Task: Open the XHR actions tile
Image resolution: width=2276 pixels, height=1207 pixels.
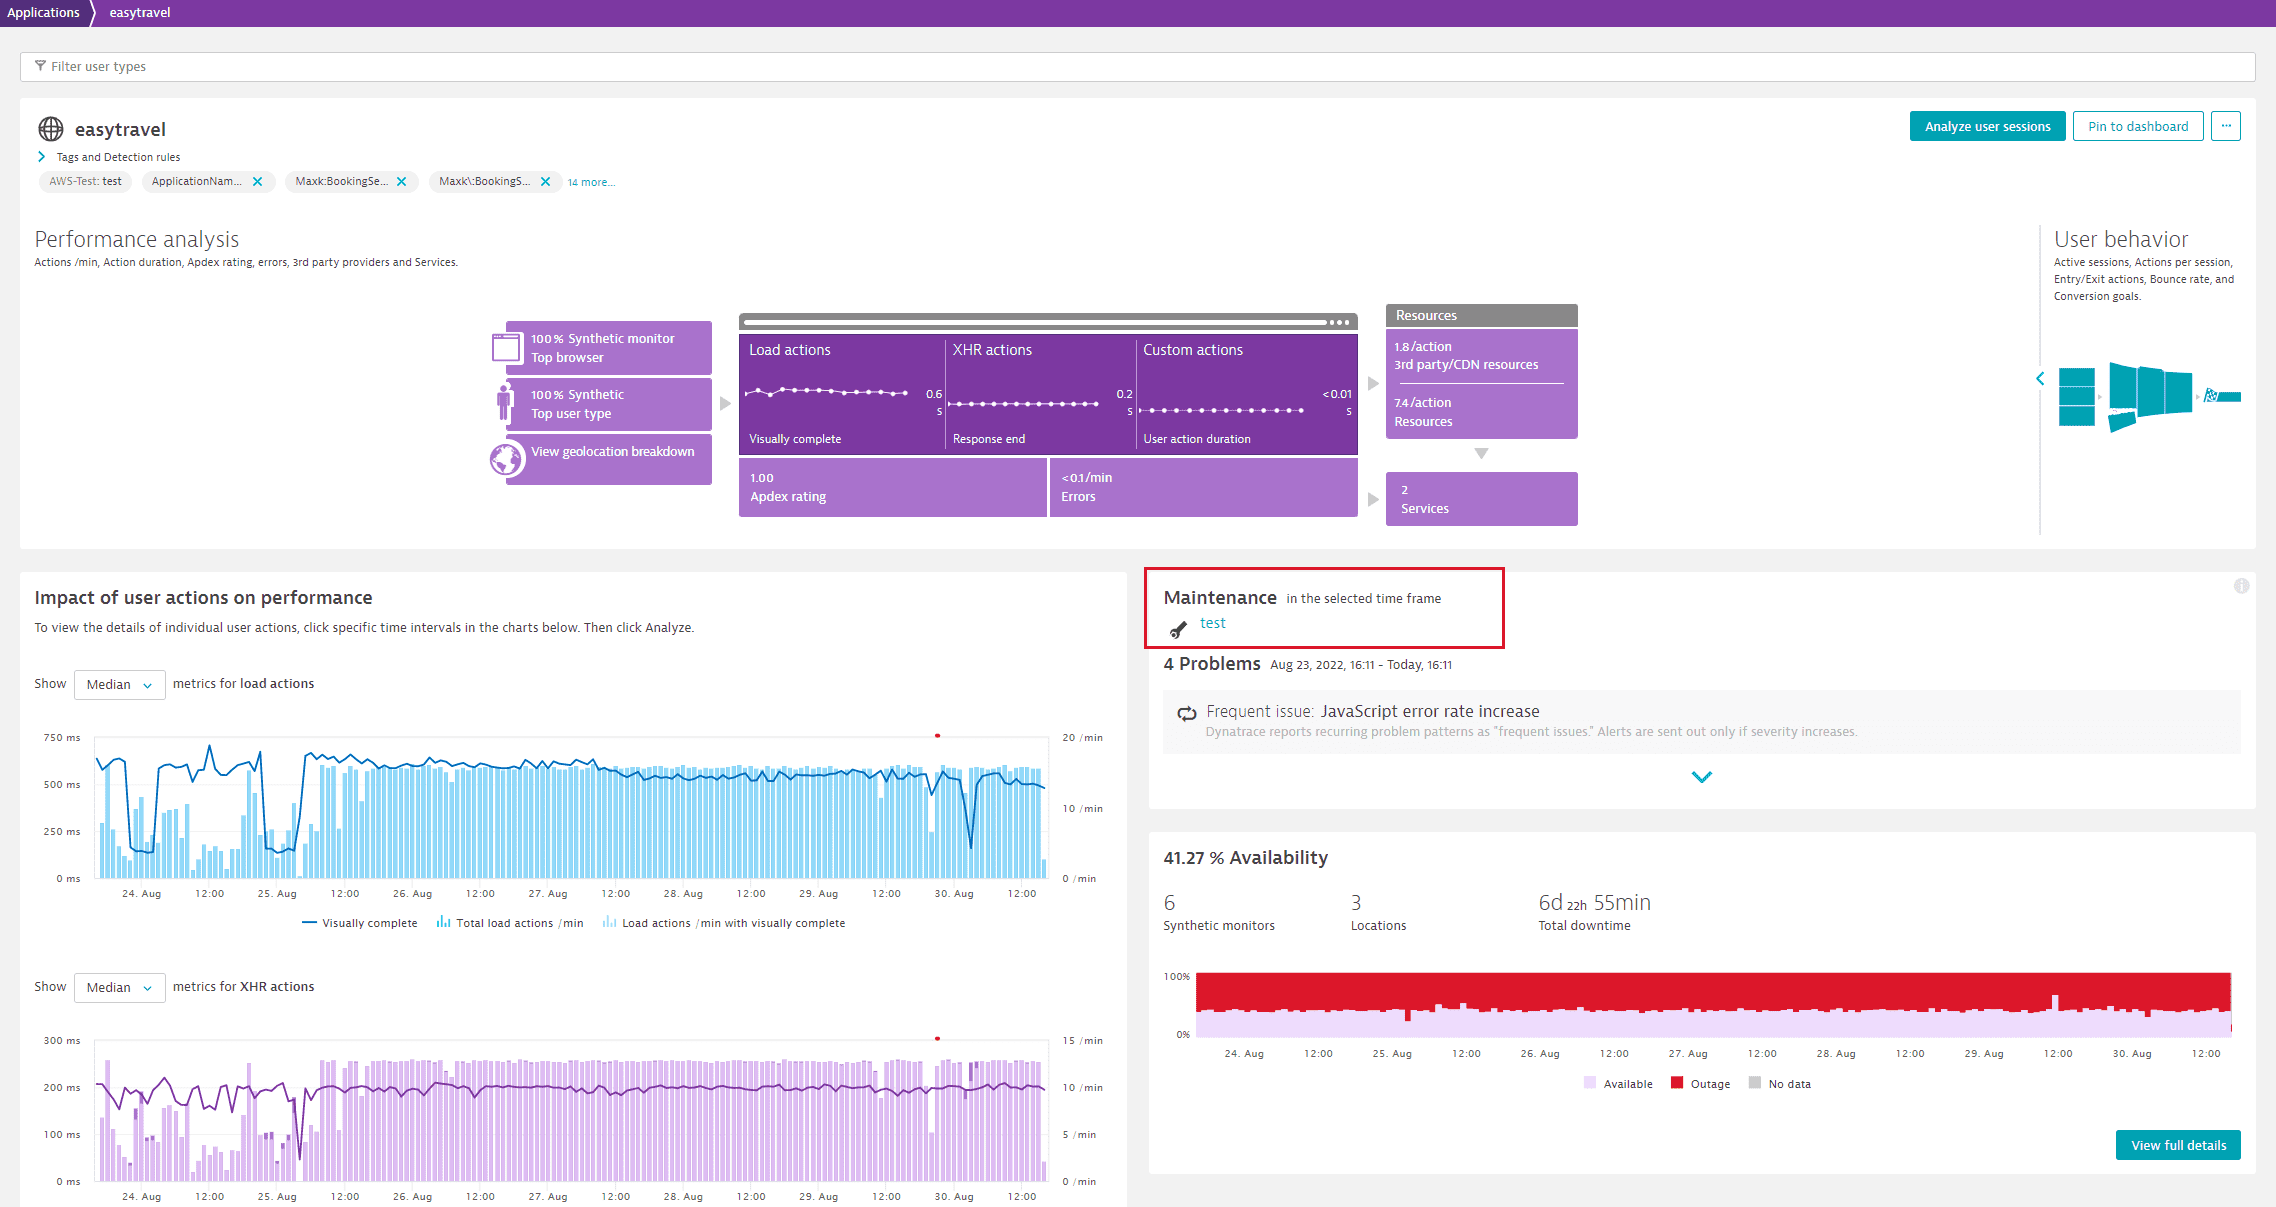Action: click(1039, 394)
